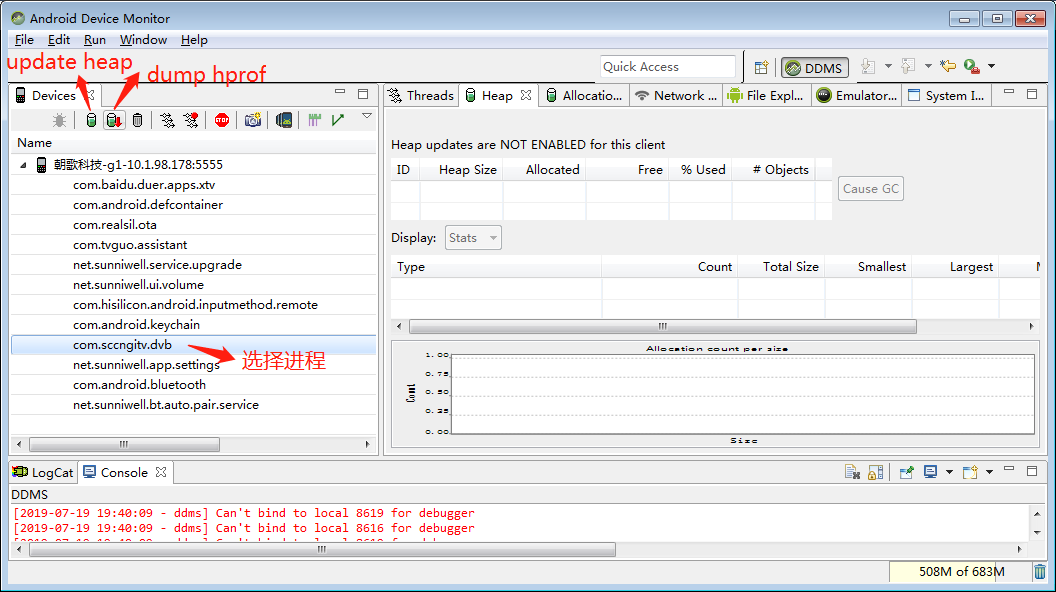This screenshot has width=1056, height=592.
Task: Click the Update Threads icon
Action: [167, 121]
